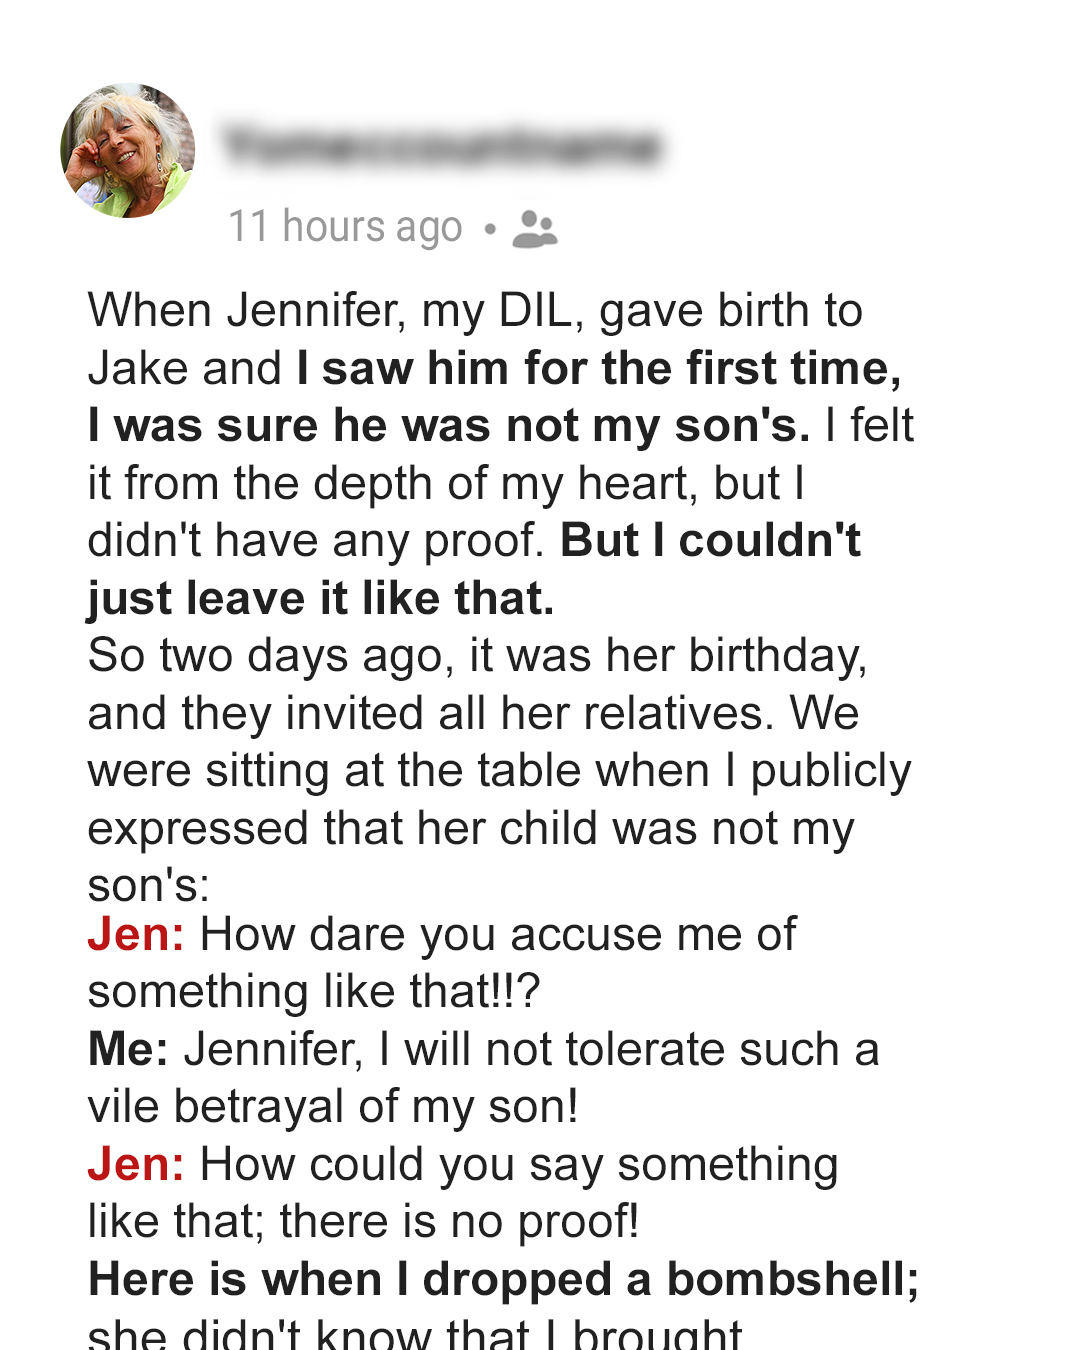
Task: Click the friends audience icon
Action: pos(534,229)
